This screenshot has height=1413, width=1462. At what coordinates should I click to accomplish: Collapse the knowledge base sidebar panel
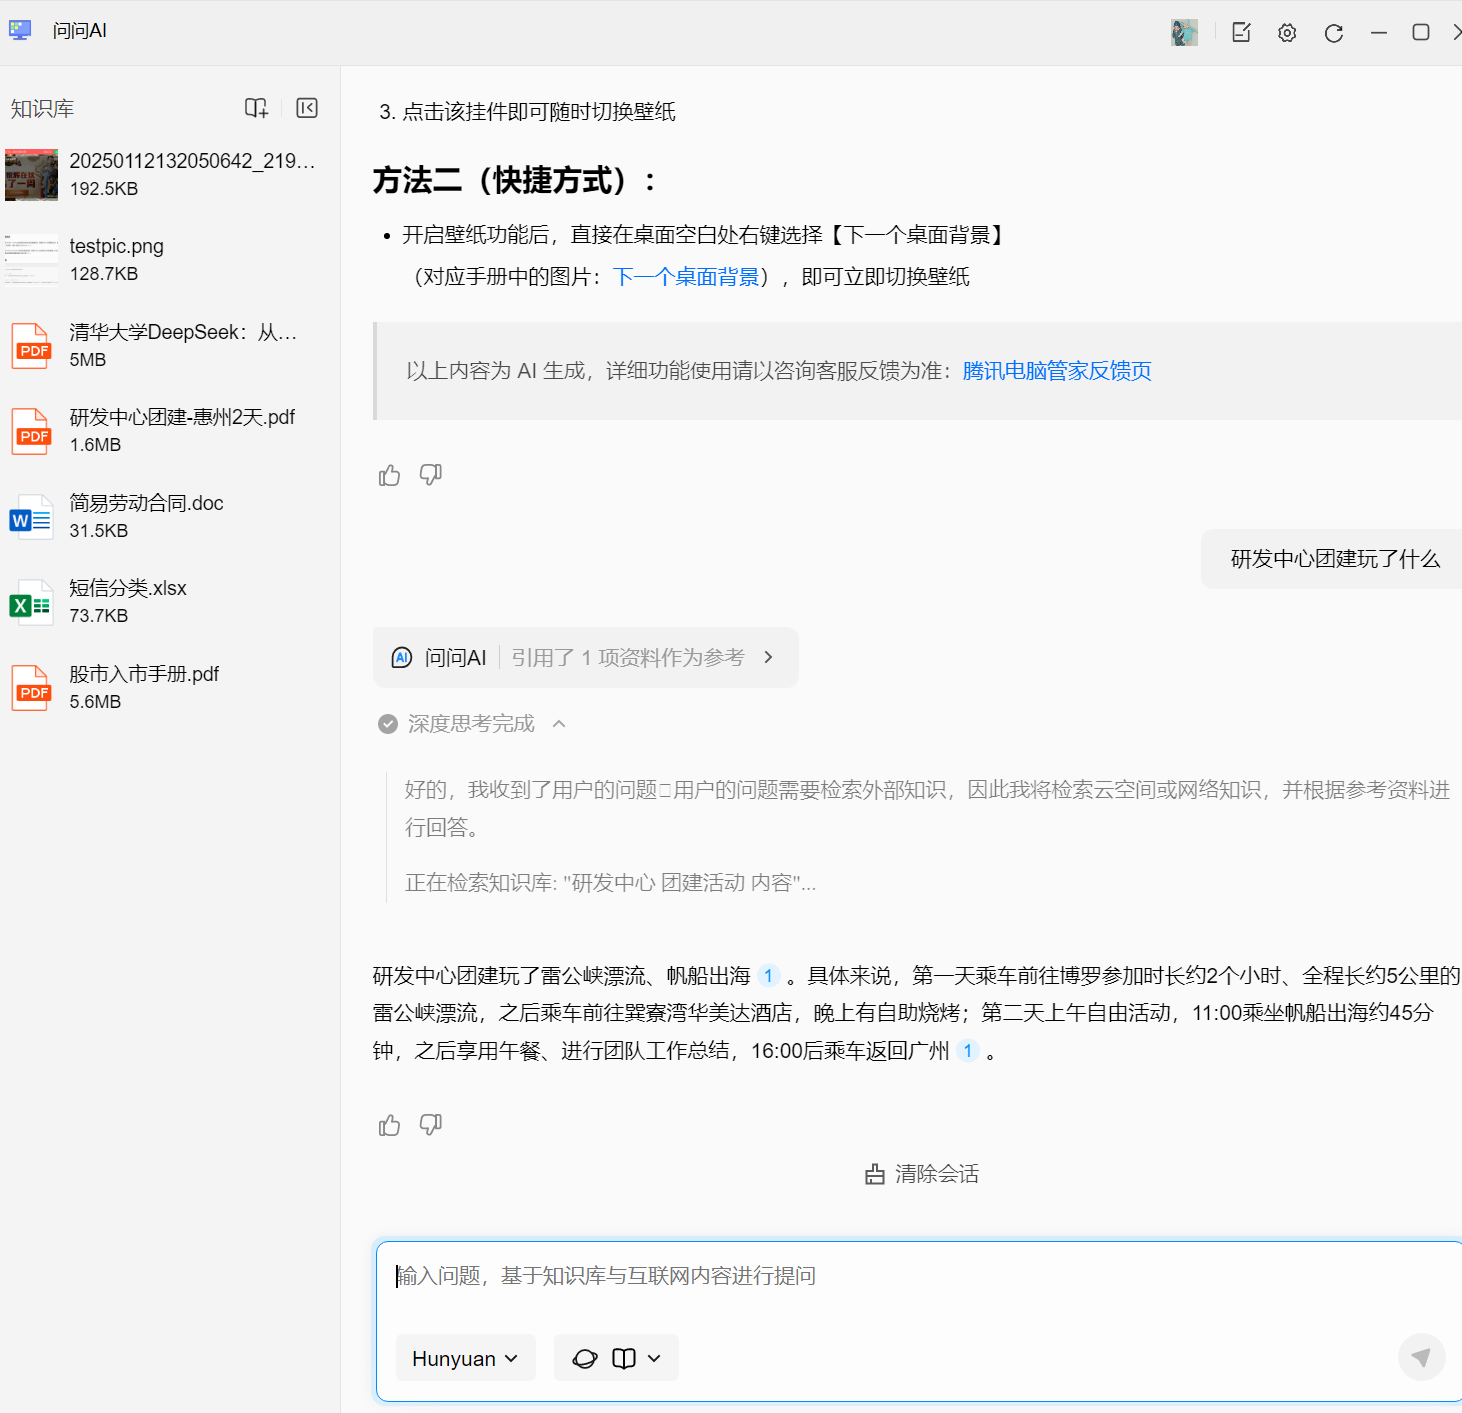click(306, 107)
